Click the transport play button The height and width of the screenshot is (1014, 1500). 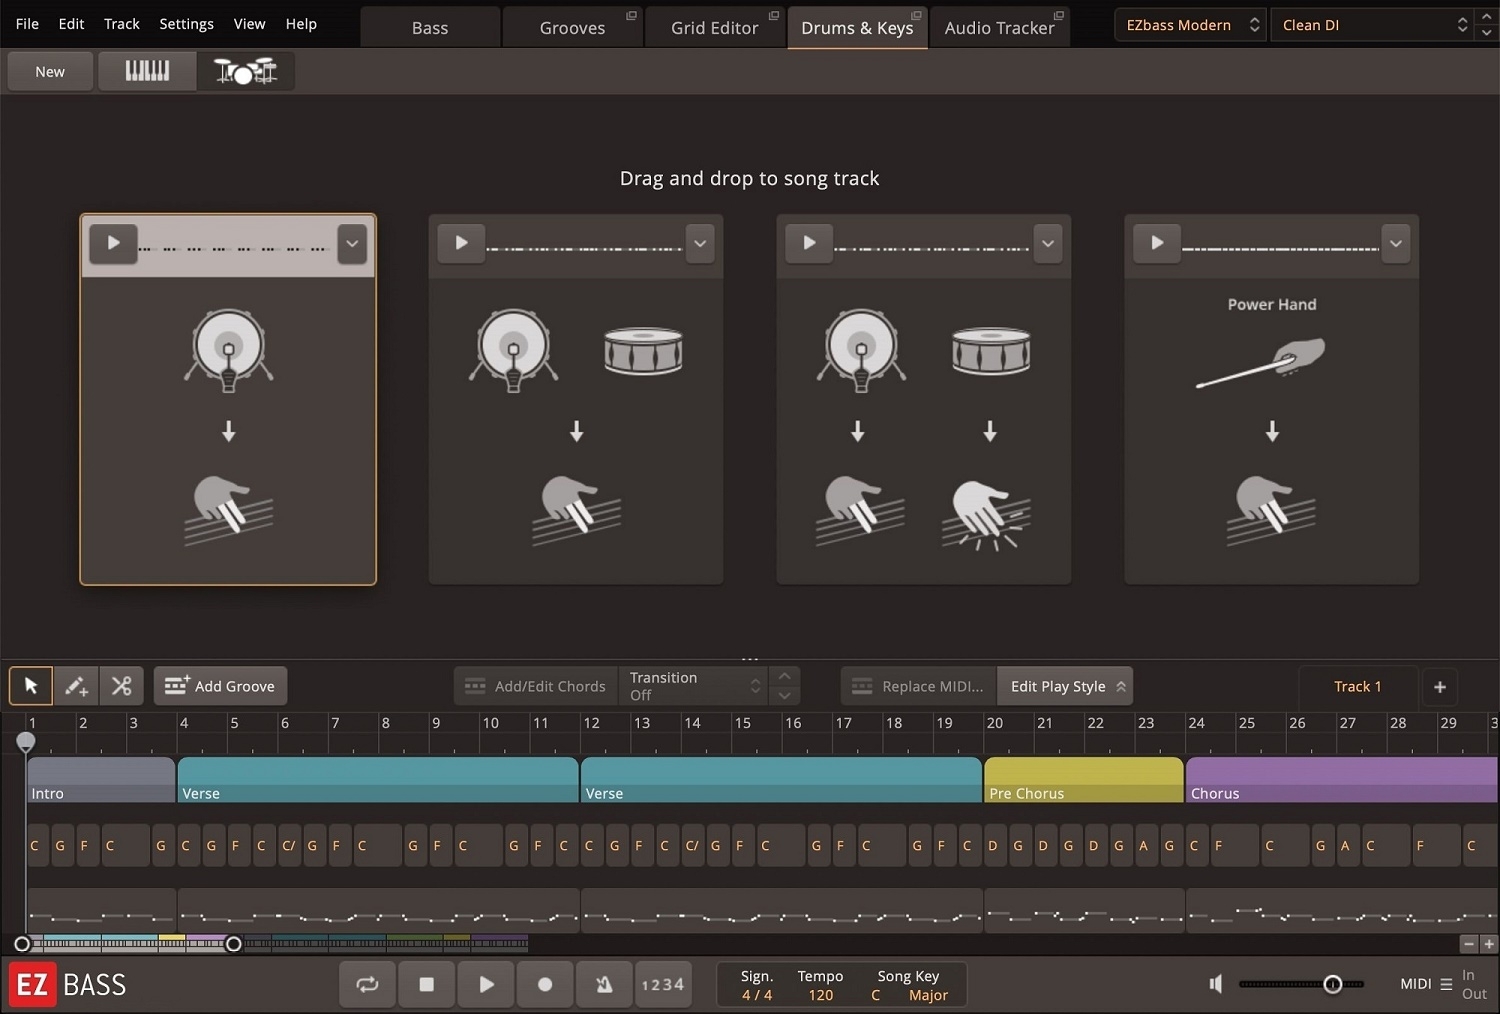486,984
